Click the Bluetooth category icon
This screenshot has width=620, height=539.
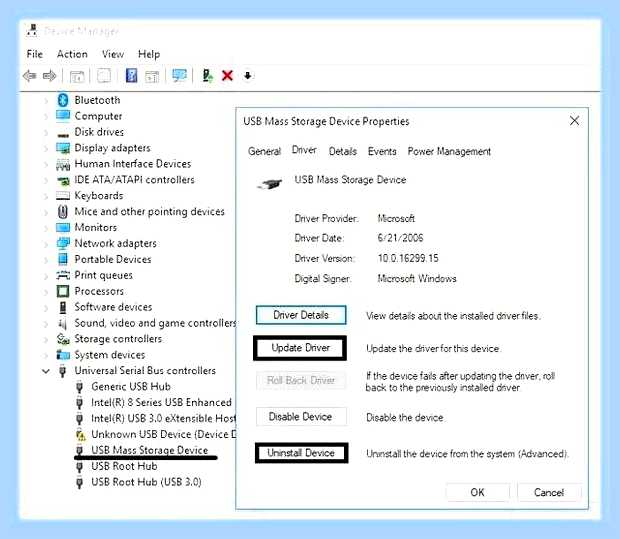tap(63, 100)
